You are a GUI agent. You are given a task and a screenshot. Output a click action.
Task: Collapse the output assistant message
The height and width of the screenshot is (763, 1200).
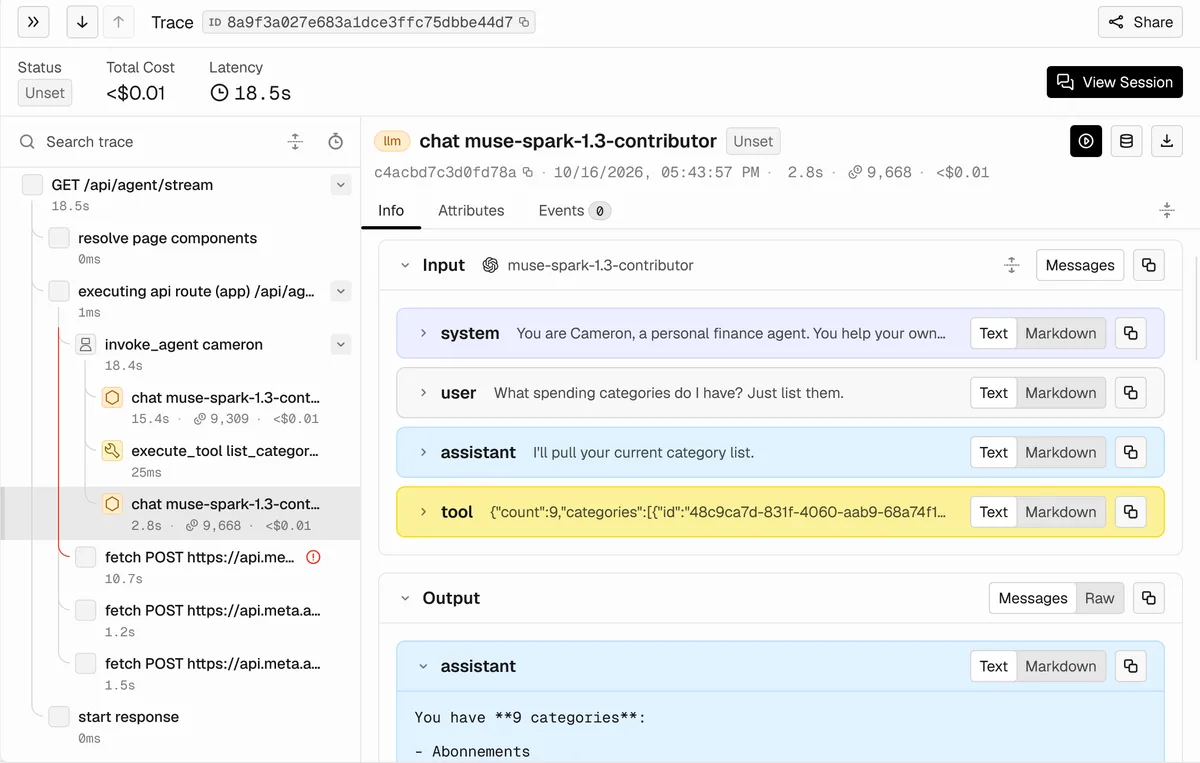tap(423, 666)
